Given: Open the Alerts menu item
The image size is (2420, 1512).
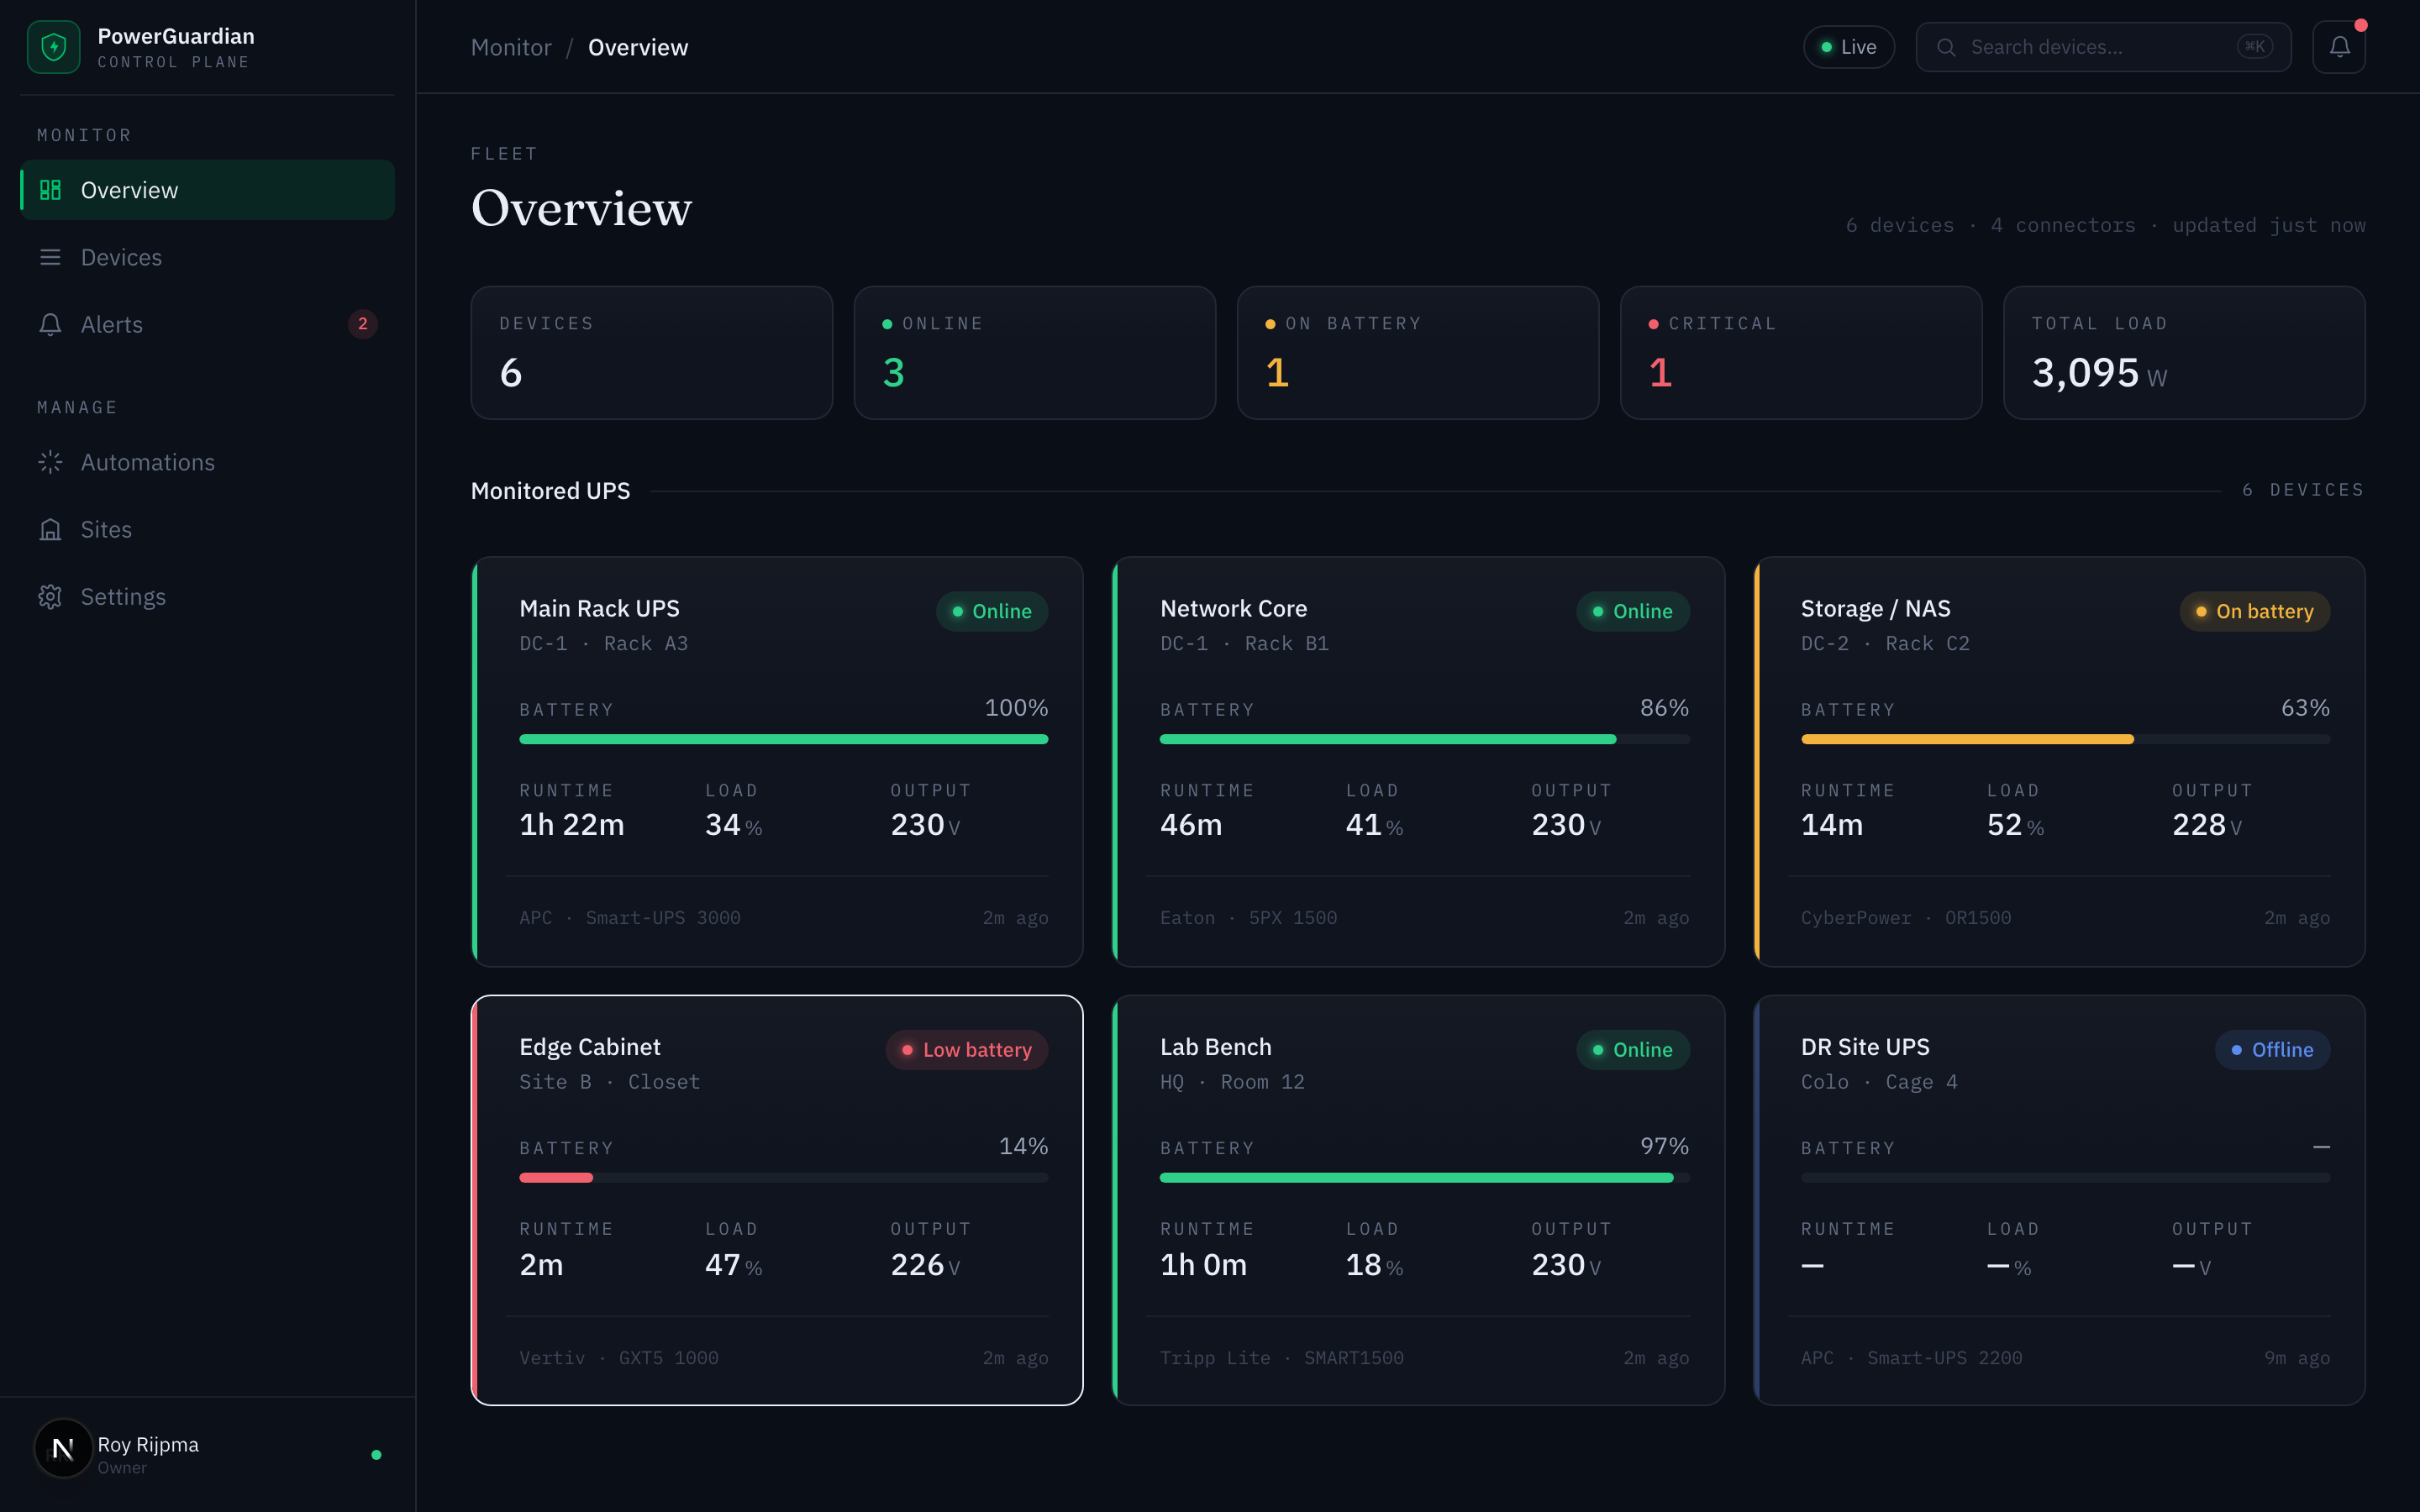Looking at the screenshot, I should (207, 324).
